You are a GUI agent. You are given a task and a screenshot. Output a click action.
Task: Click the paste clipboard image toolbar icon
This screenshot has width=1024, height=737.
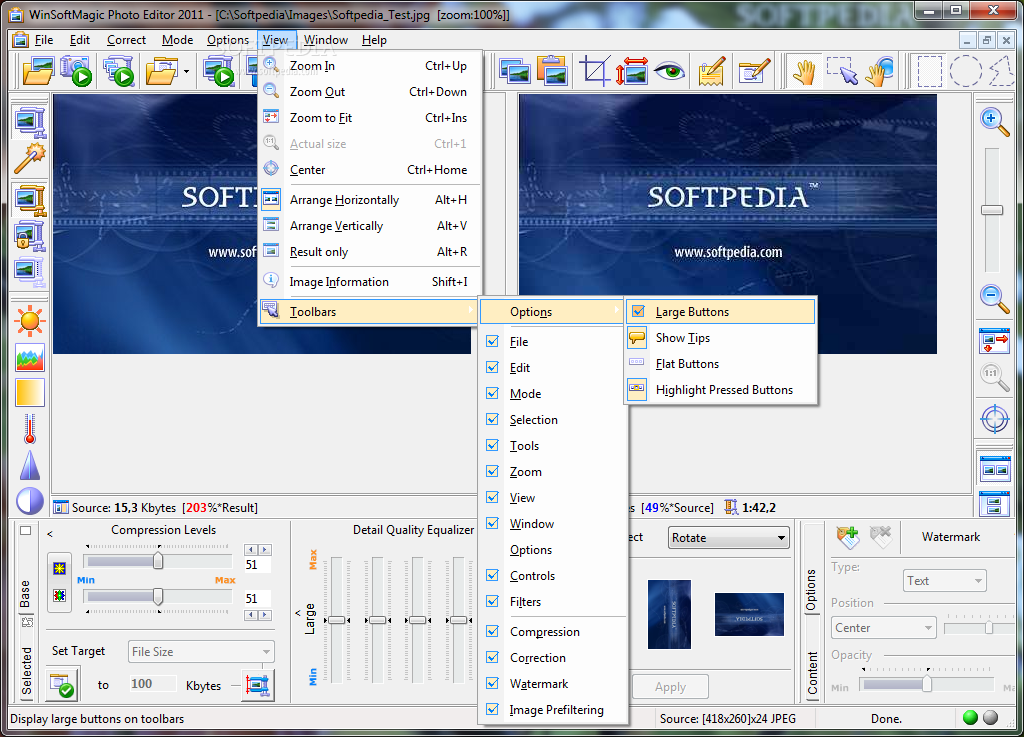click(x=552, y=71)
